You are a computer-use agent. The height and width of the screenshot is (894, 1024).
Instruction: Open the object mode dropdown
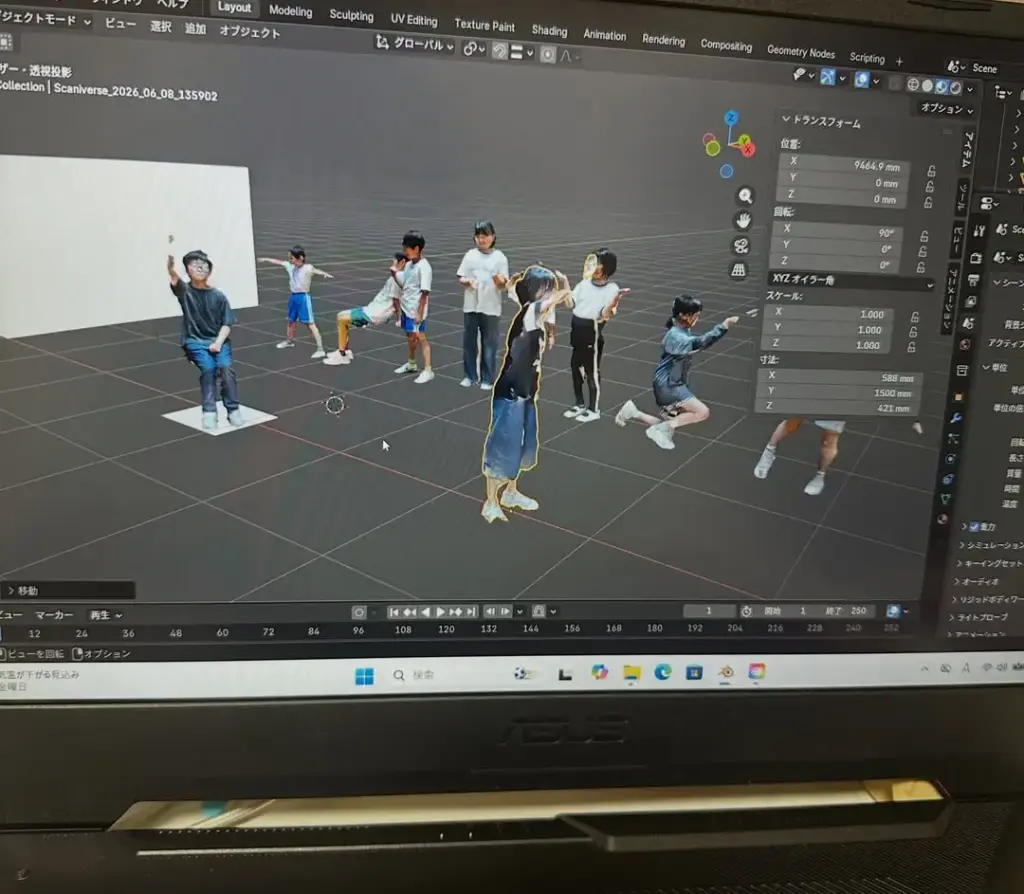(x=44, y=19)
